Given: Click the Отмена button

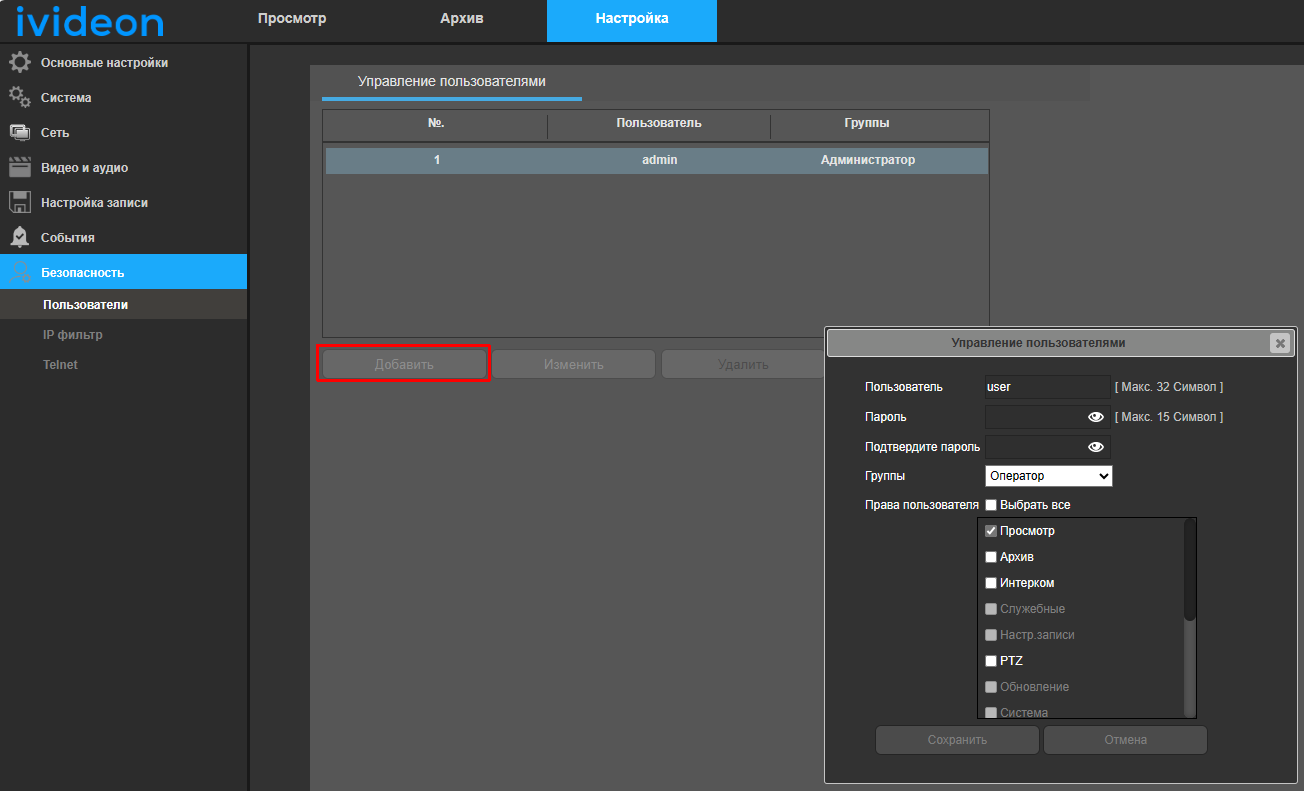Looking at the screenshot, I should tap(1125, 740).
